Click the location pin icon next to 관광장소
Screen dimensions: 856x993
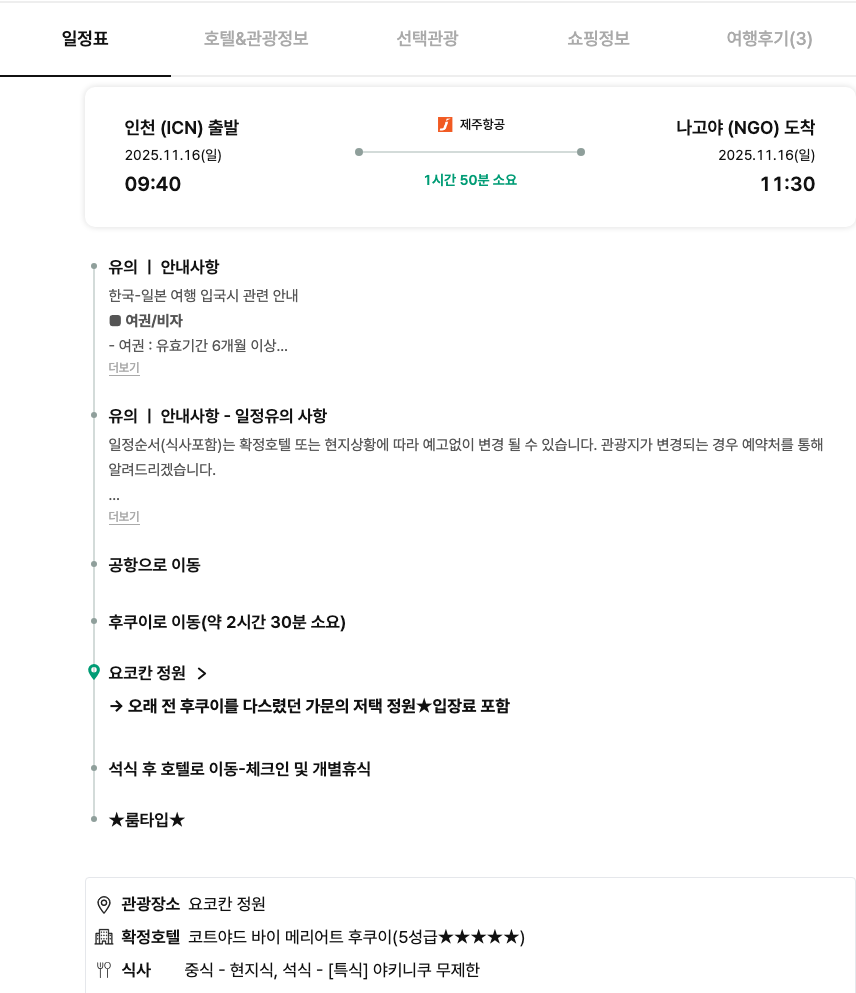[103, 904]
